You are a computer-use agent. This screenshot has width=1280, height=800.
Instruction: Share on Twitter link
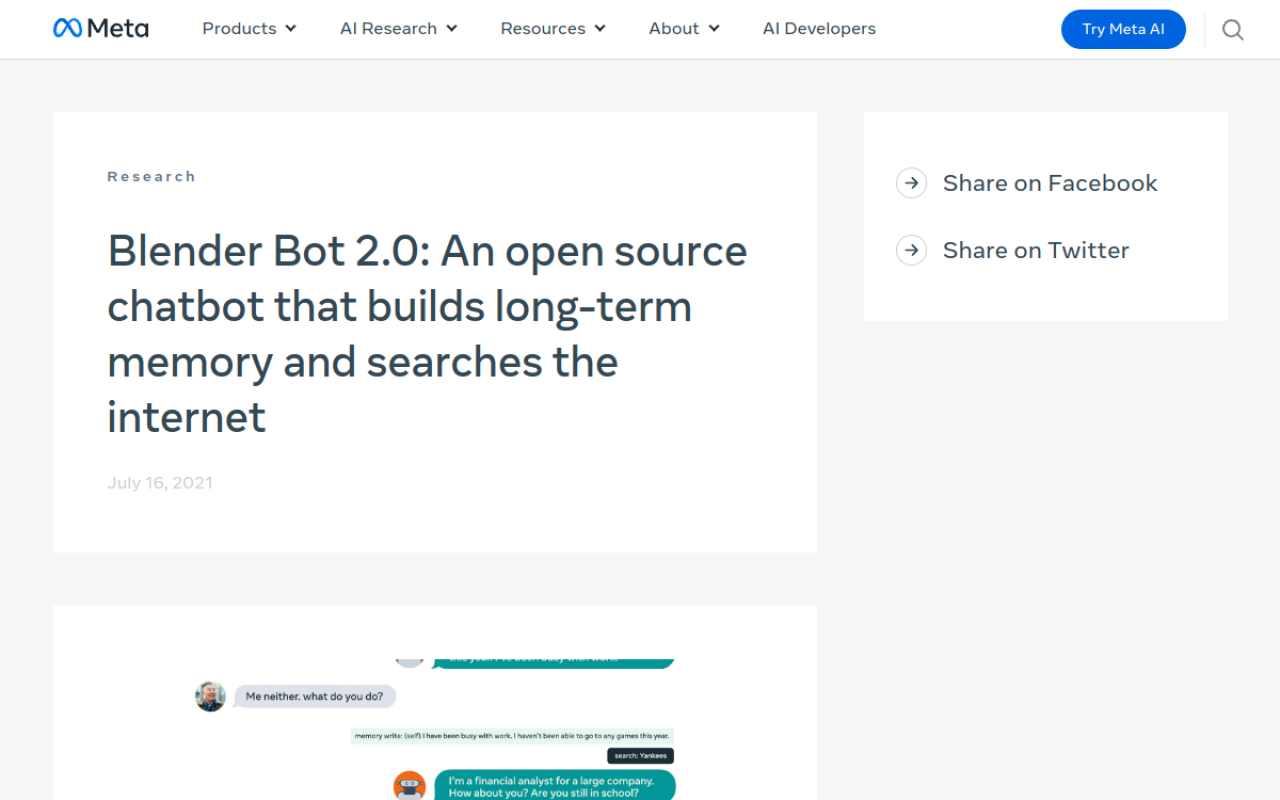1036,250
